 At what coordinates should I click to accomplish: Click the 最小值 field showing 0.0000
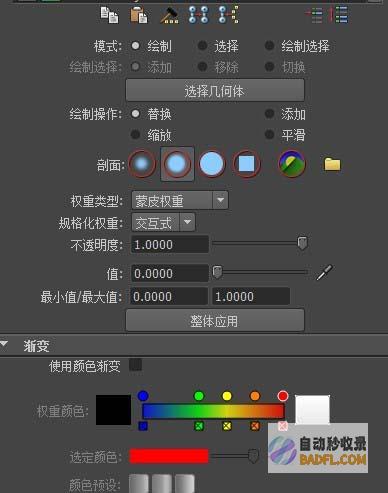click(x=169, y=296)
